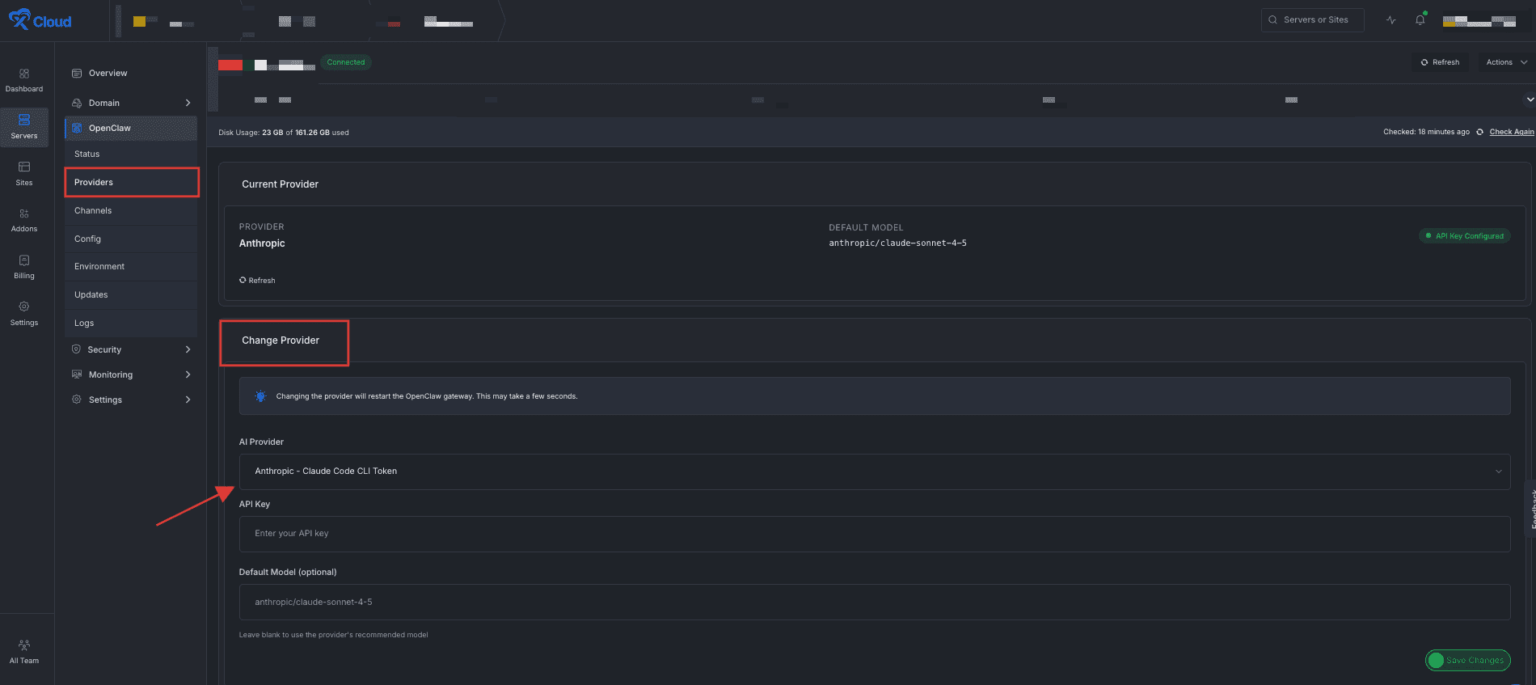Image resolution: width=1536 pixels, height=685 pixels.
Task: Click the Save Changes button
Action: coord(1467,660)
